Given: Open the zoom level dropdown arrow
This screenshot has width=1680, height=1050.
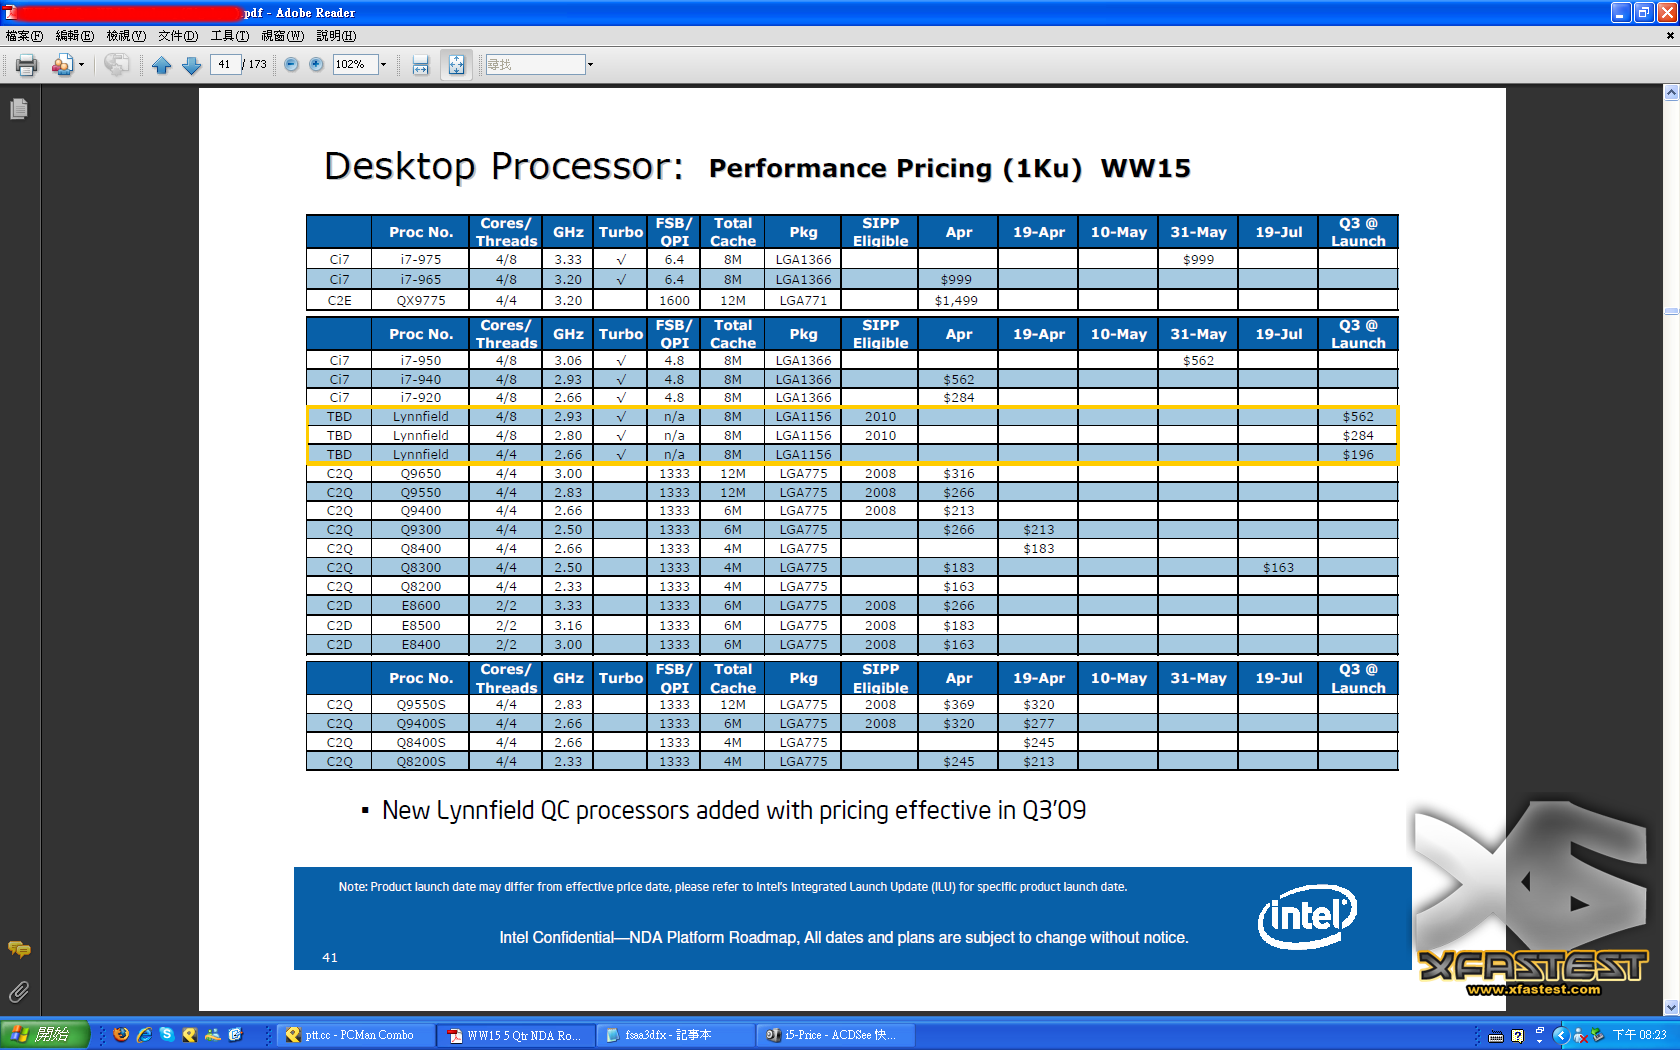Looking at the screenshot, I should 383,64.
